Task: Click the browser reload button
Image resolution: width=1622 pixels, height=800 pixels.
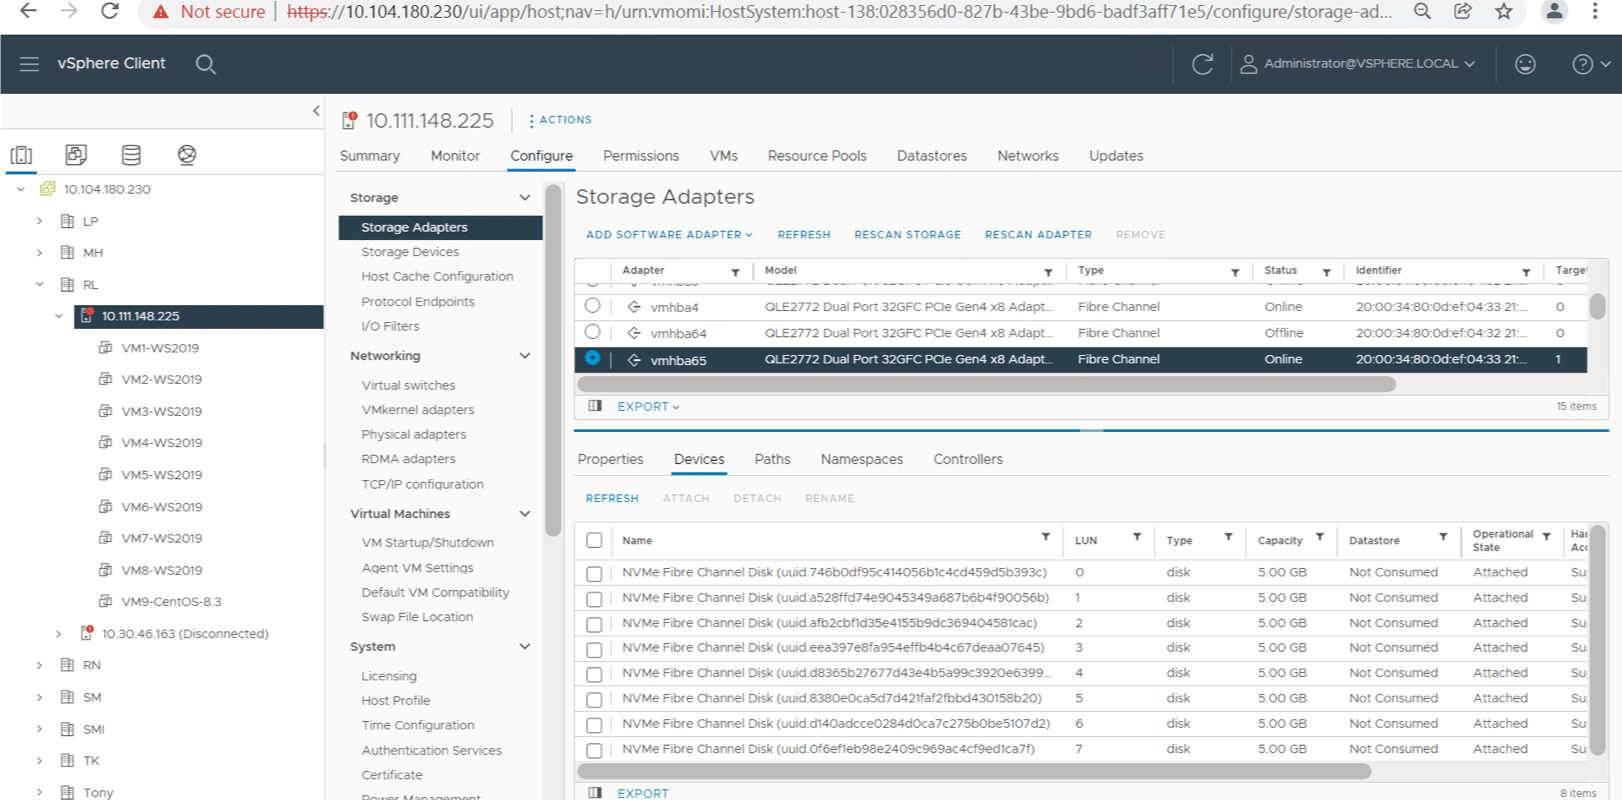Action: pos(110,11)
